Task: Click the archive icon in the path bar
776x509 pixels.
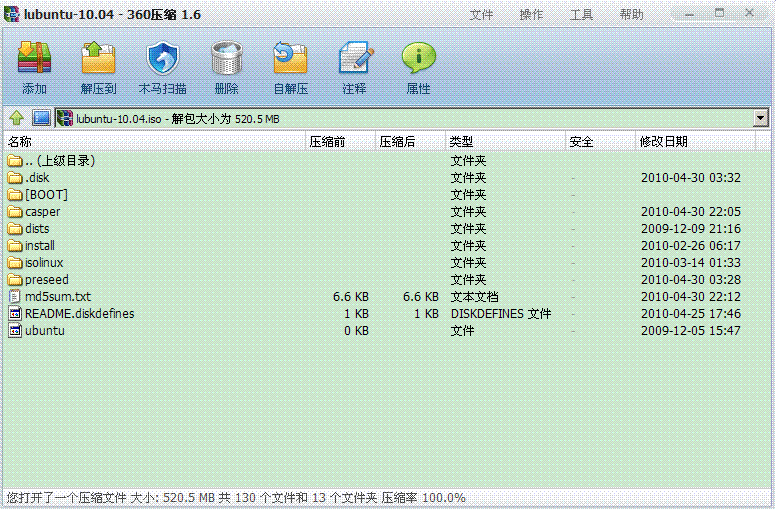Action: click(65, 119)
